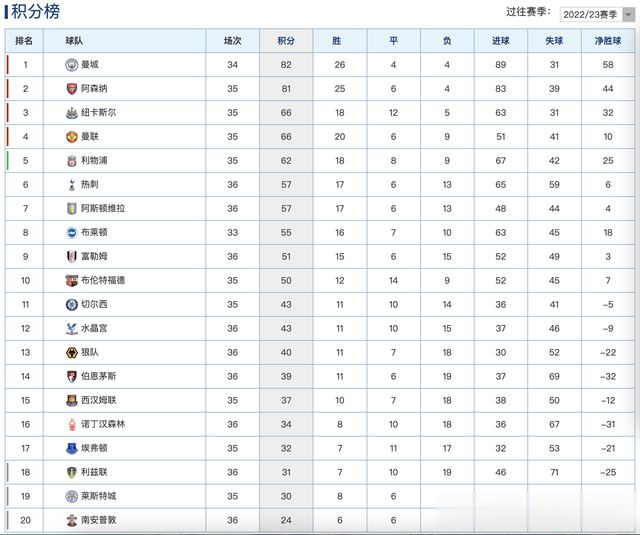Click the 西汉姆联 team name

coord(98,401)
